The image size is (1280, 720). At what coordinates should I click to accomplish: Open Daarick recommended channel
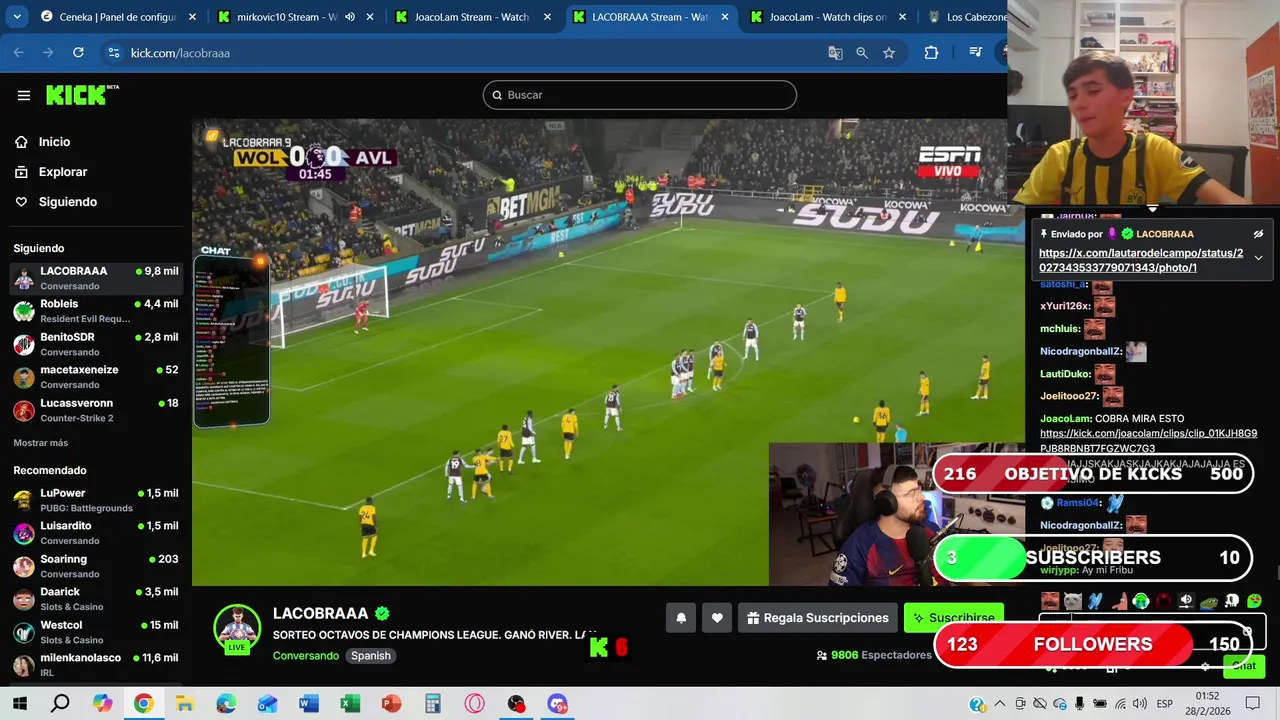(96, 599)
